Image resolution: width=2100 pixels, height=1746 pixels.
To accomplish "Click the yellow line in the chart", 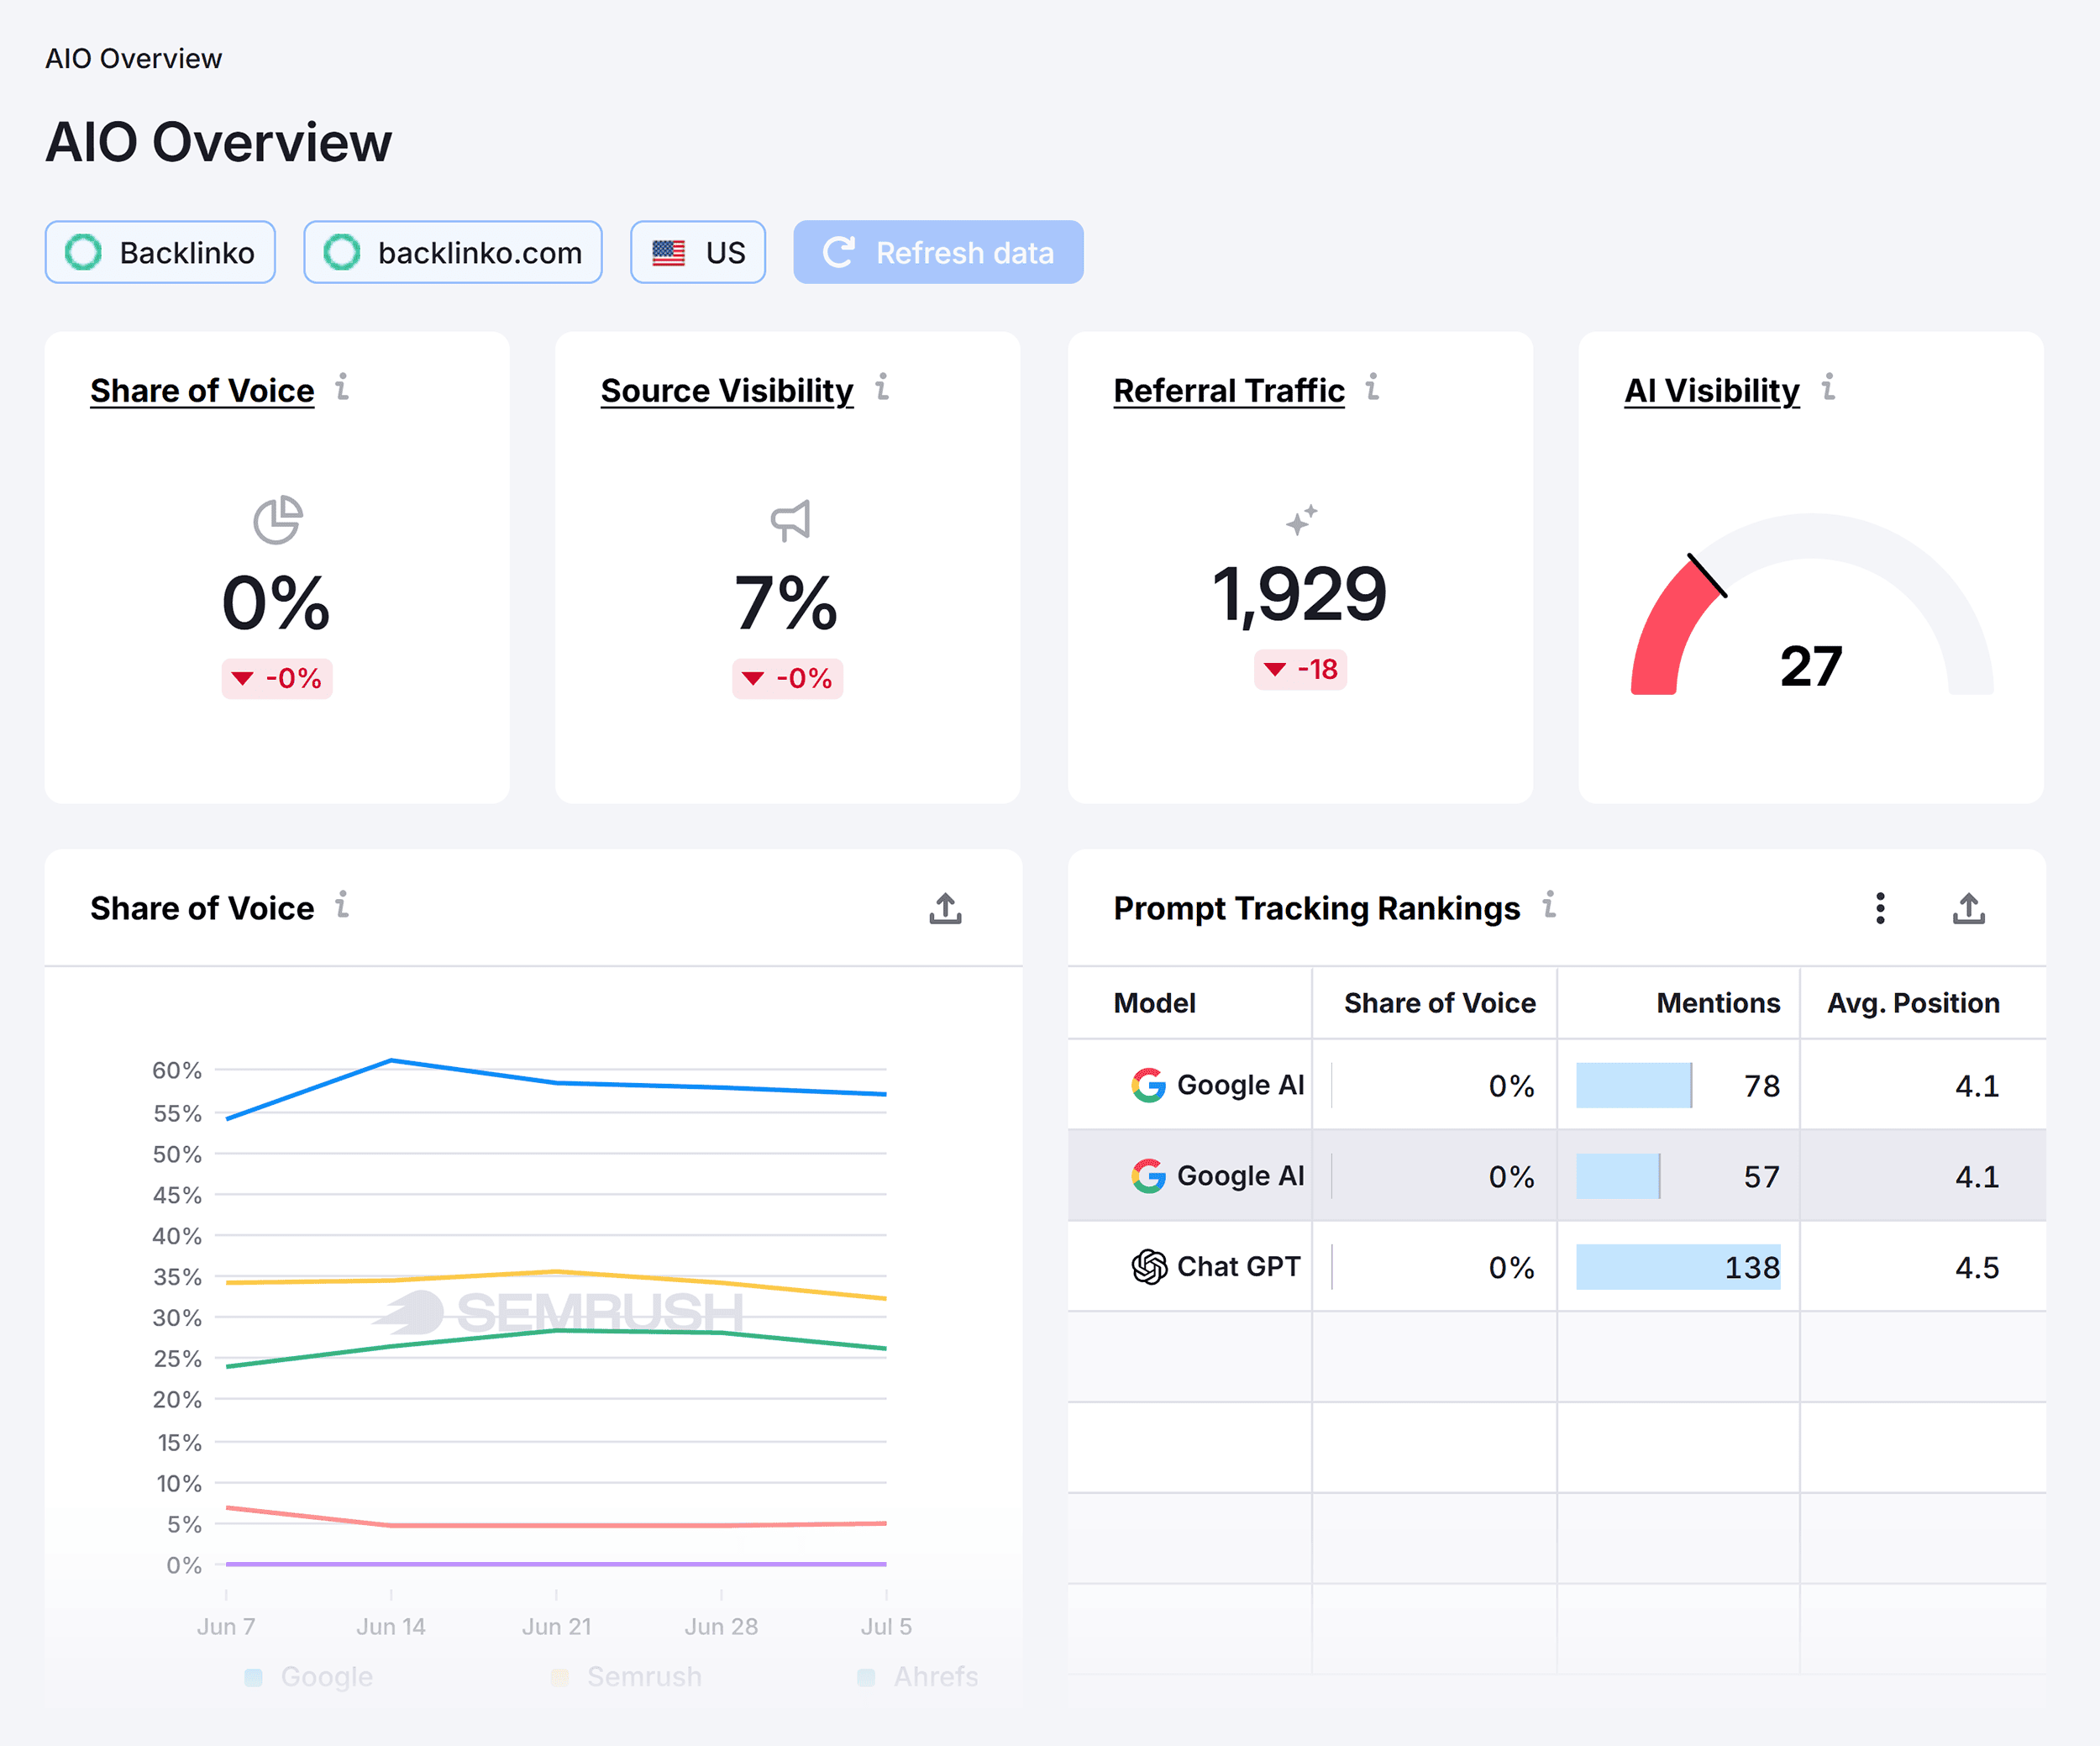I will [557, 1272].
